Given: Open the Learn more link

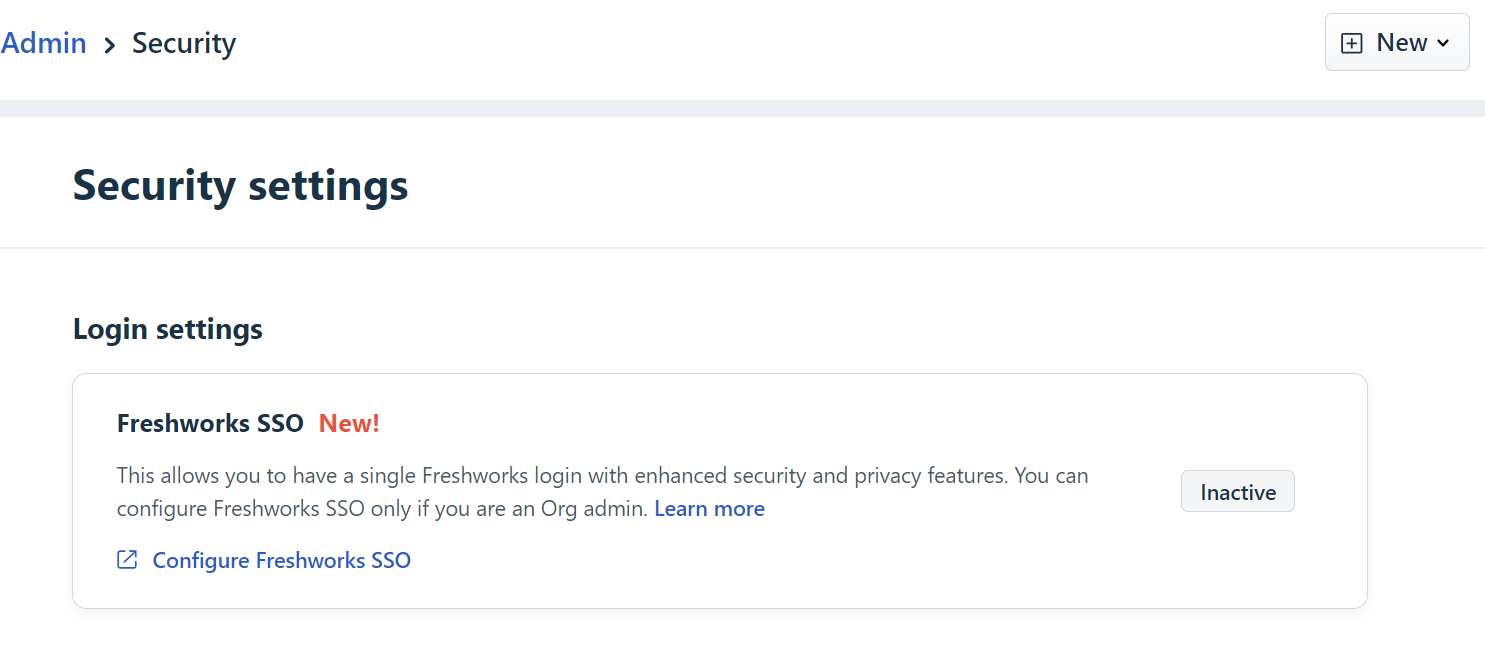Looking at the screenshot, I should (709, 509).
